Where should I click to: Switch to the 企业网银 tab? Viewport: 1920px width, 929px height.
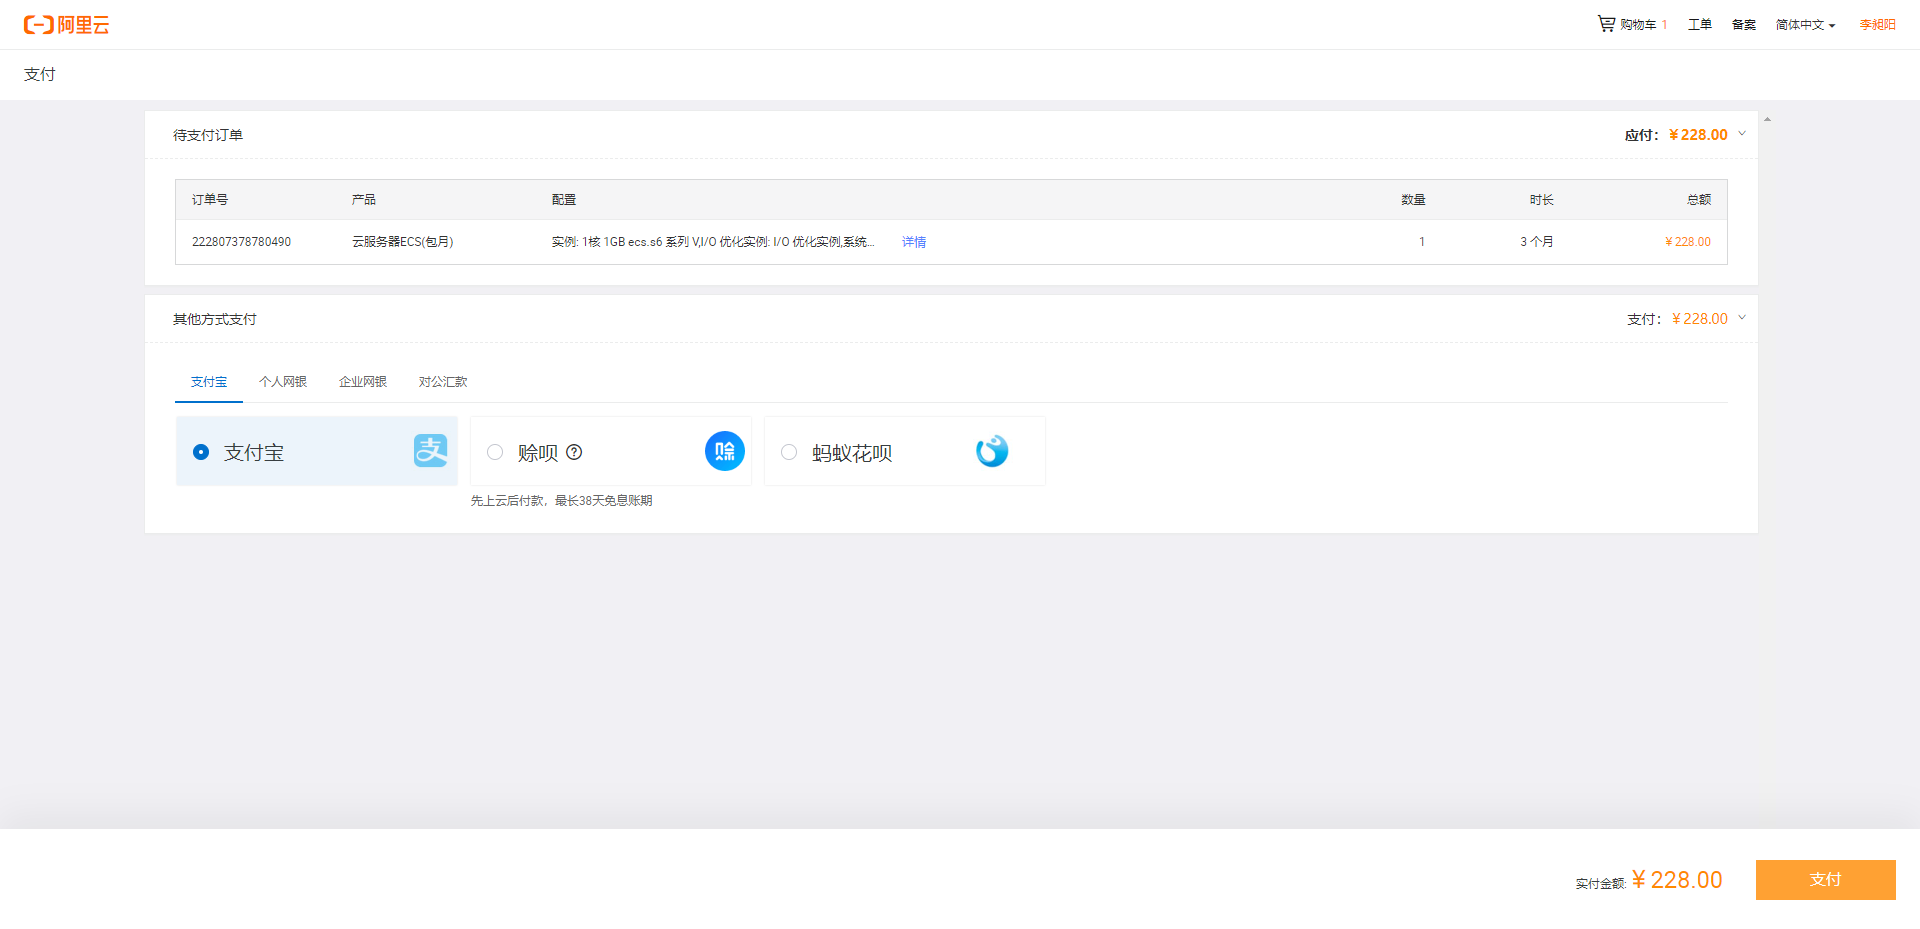[363, 382]
